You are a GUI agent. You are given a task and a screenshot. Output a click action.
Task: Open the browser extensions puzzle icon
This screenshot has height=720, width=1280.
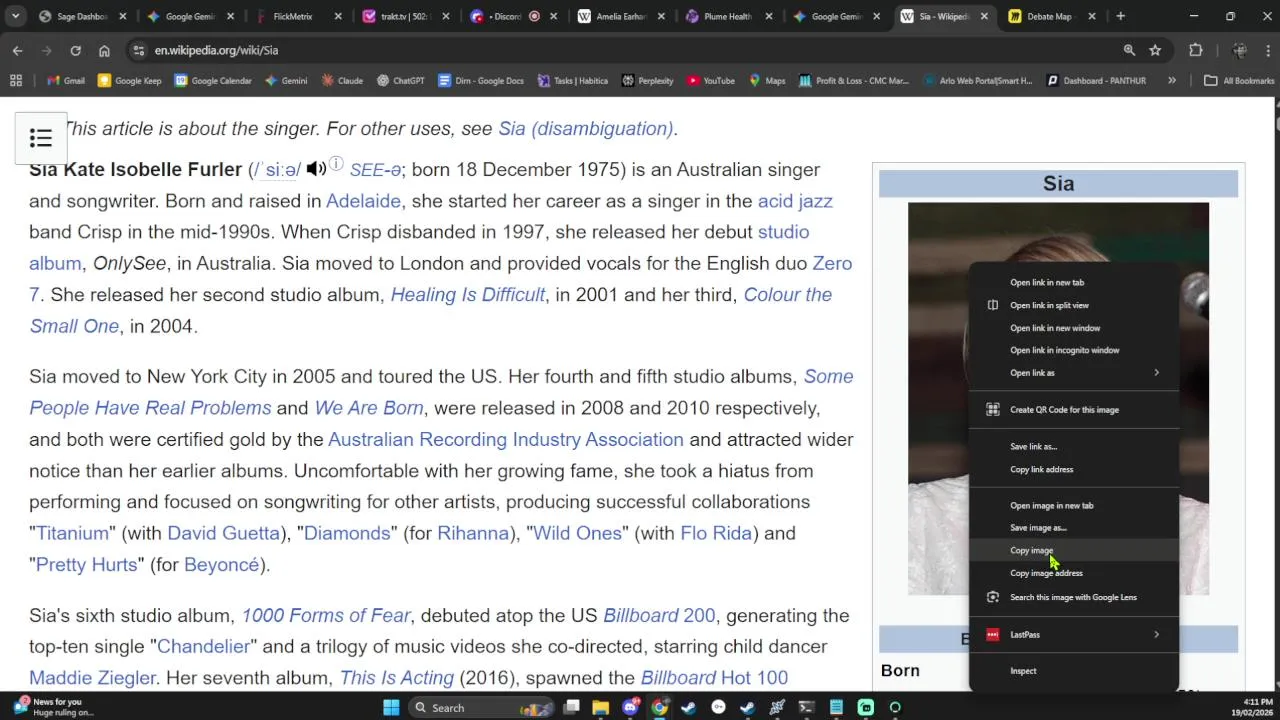[x=1195, y=50]
